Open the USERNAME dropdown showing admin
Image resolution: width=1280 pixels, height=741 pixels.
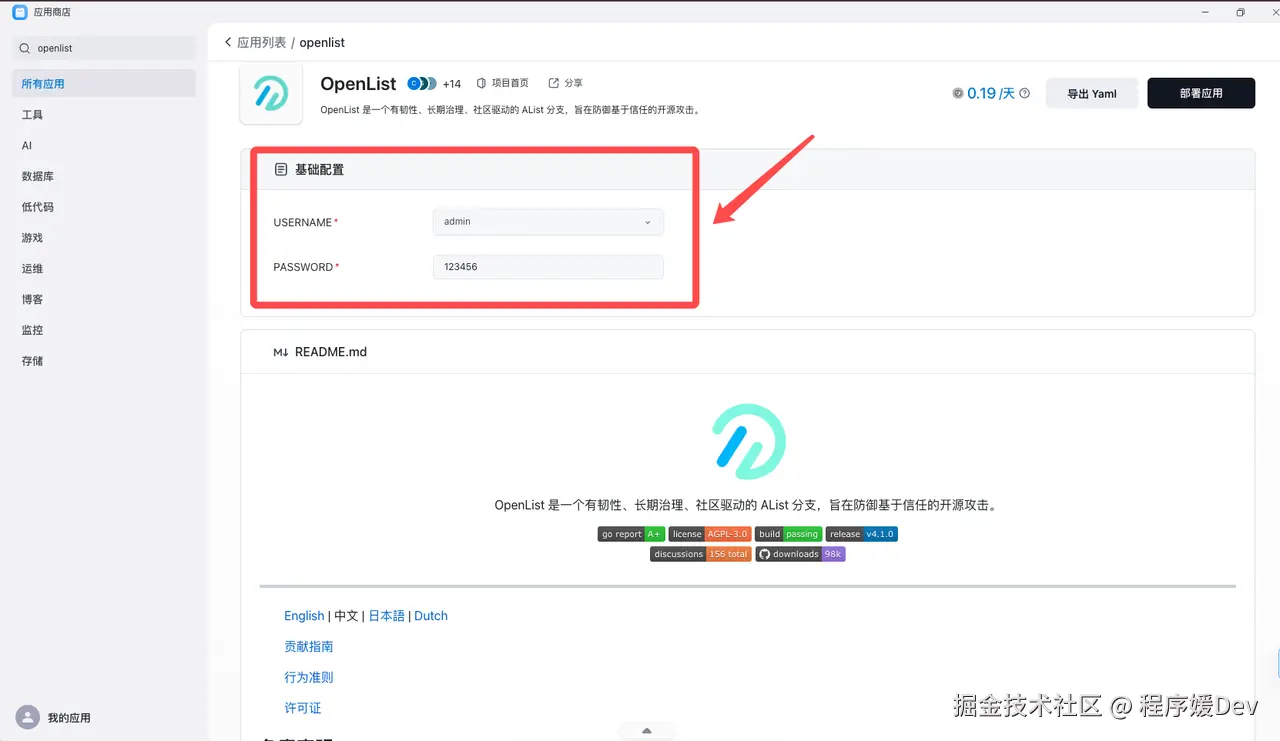(x=548, y=222)
